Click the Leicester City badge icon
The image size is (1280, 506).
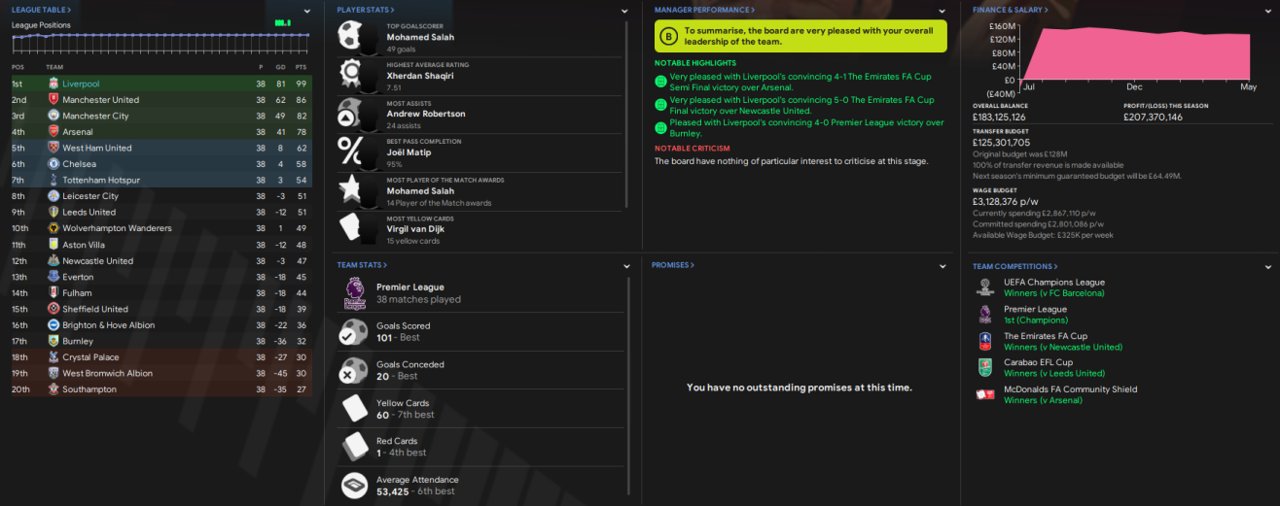(52, 196)
